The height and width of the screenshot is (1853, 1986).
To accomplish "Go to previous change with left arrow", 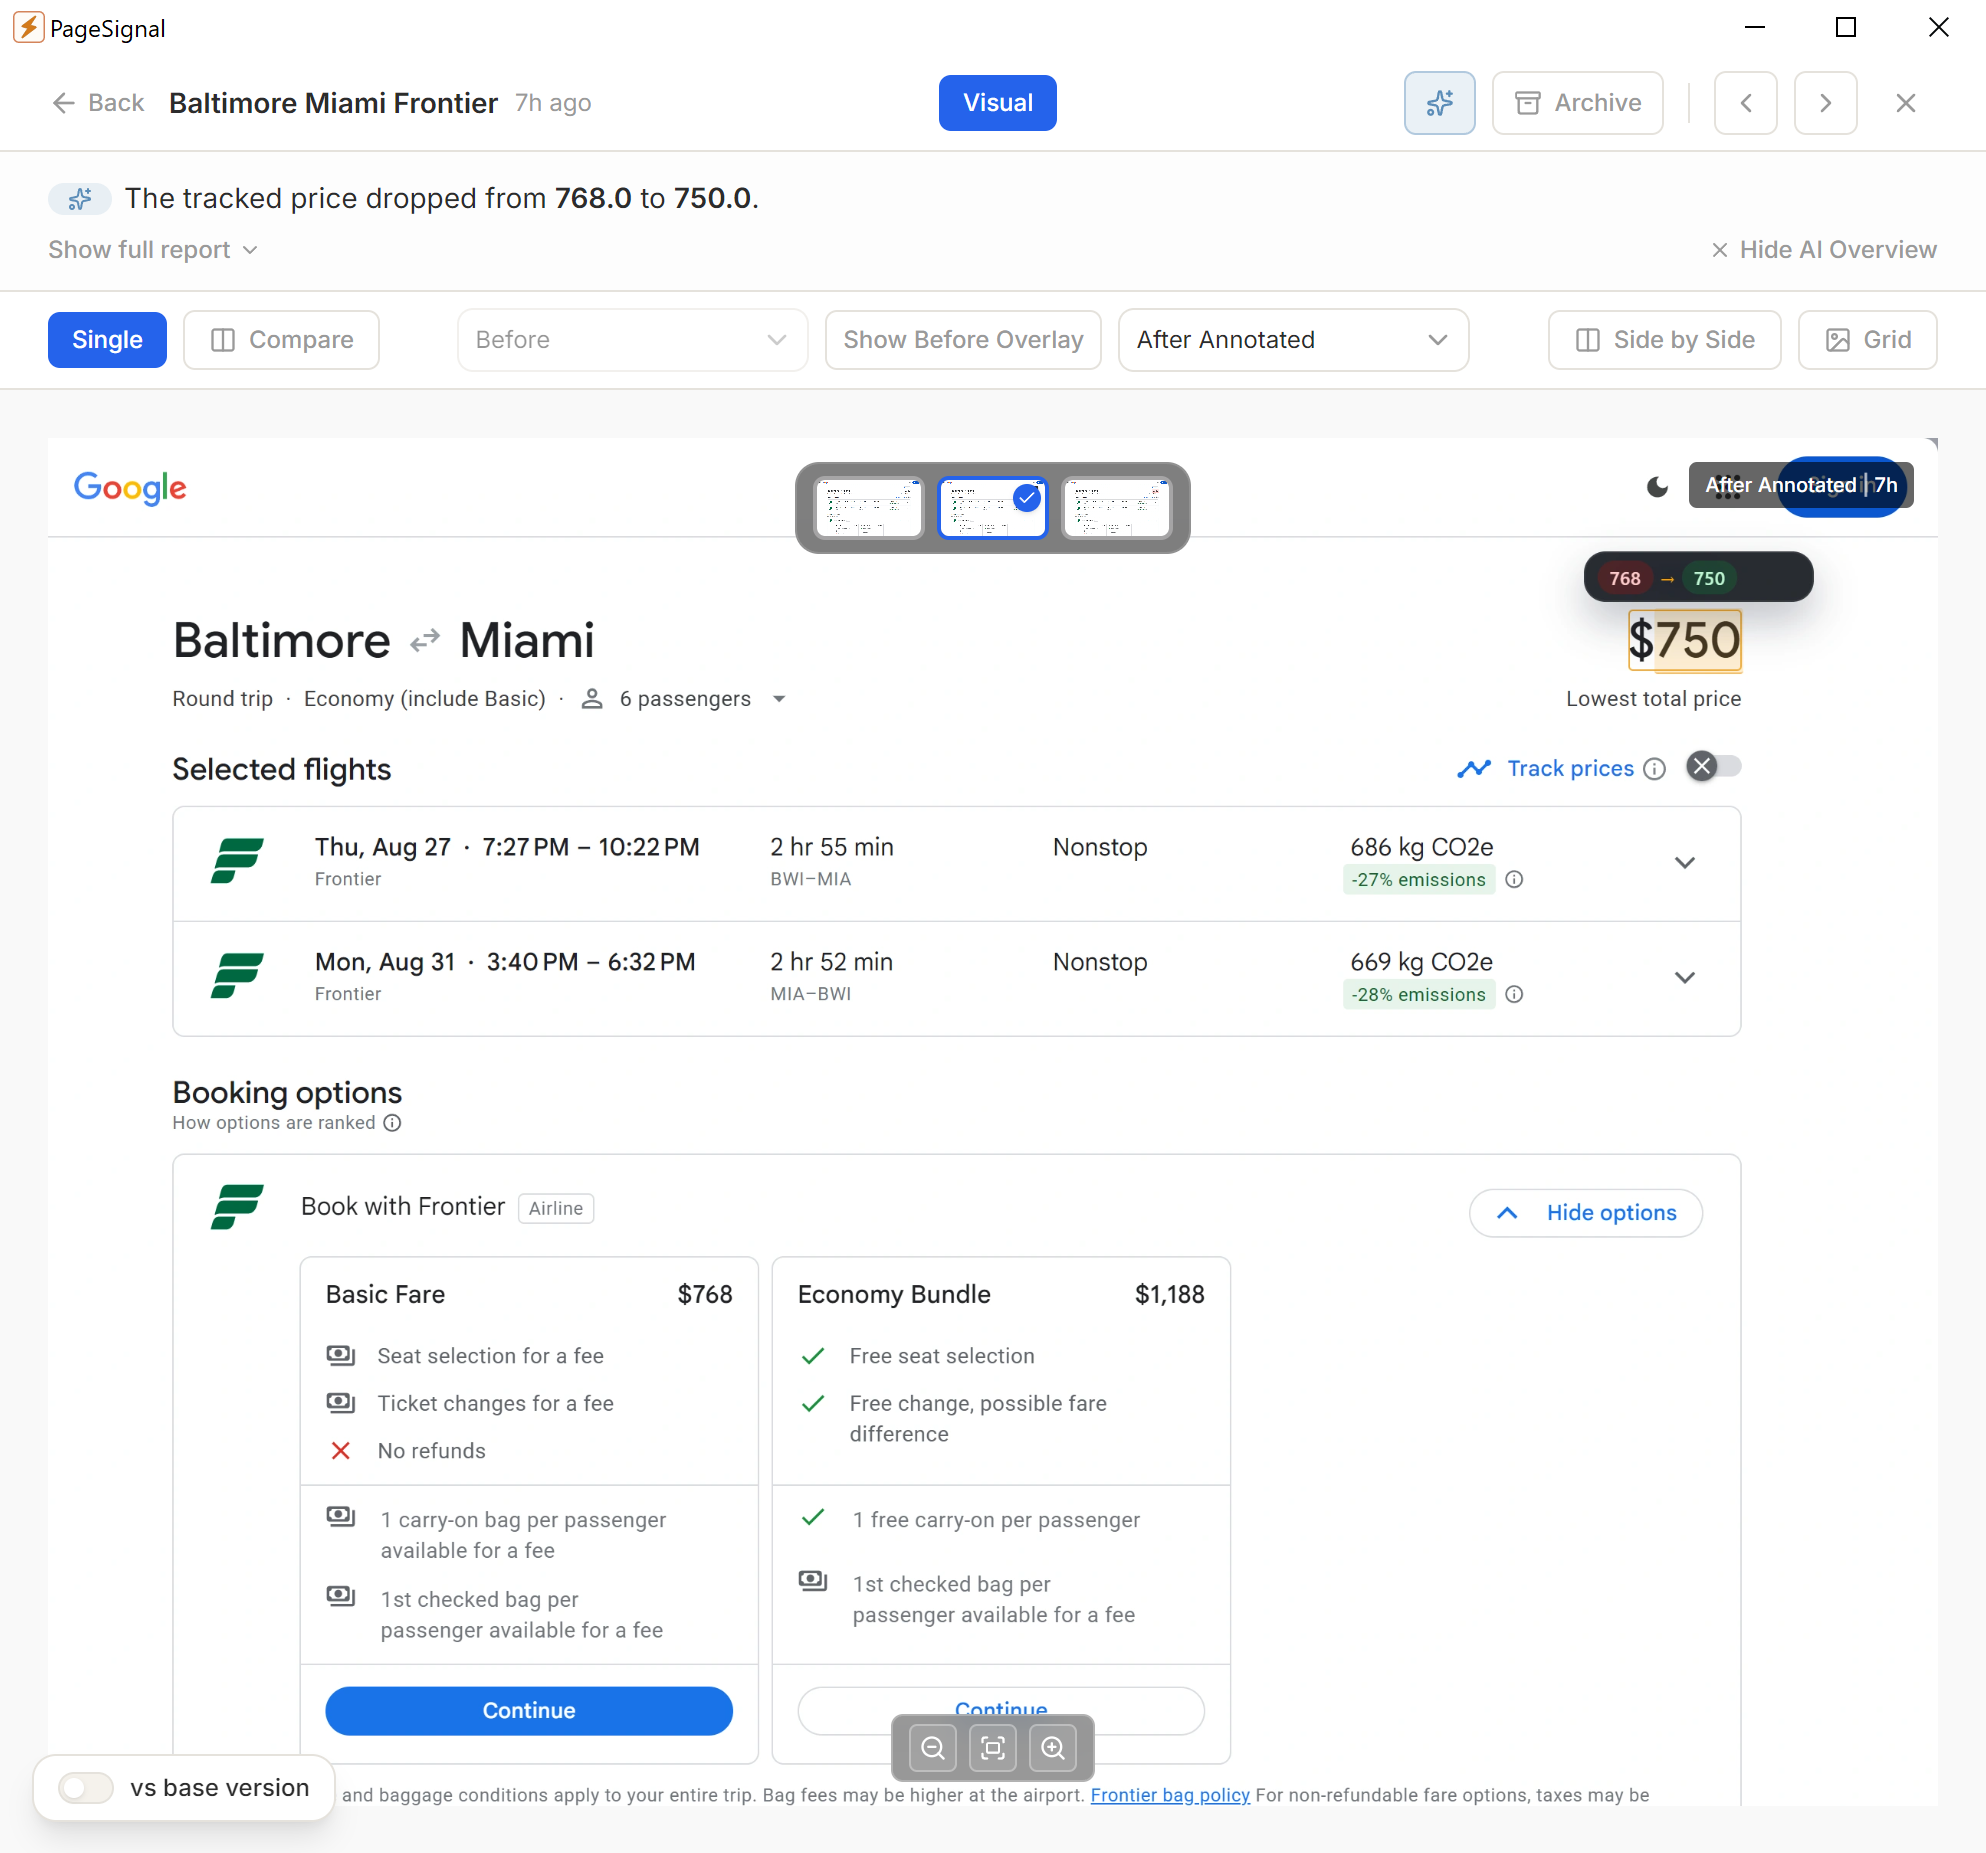I will tap(1745, 103).
